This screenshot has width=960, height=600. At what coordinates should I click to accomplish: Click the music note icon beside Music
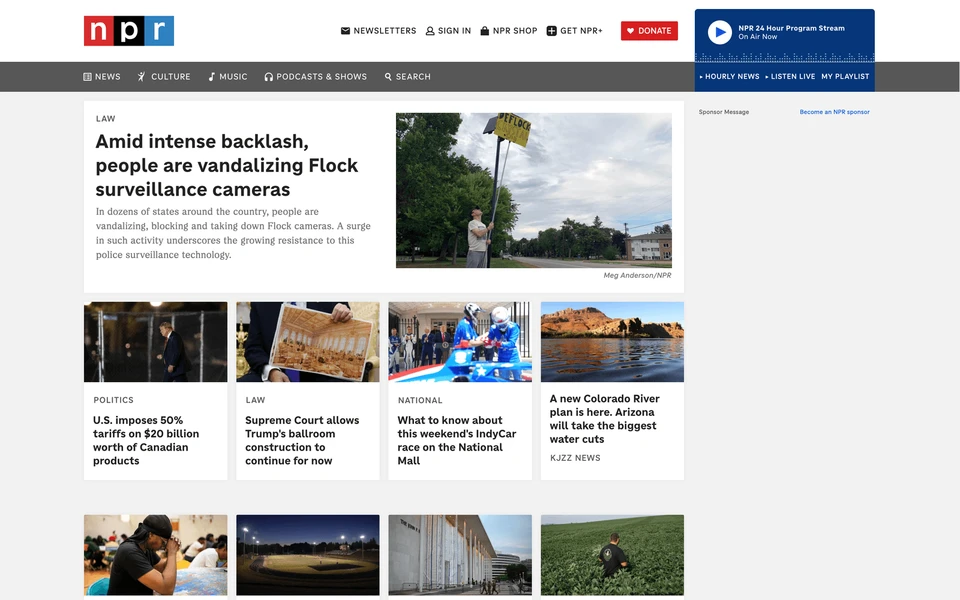point(211,77)
